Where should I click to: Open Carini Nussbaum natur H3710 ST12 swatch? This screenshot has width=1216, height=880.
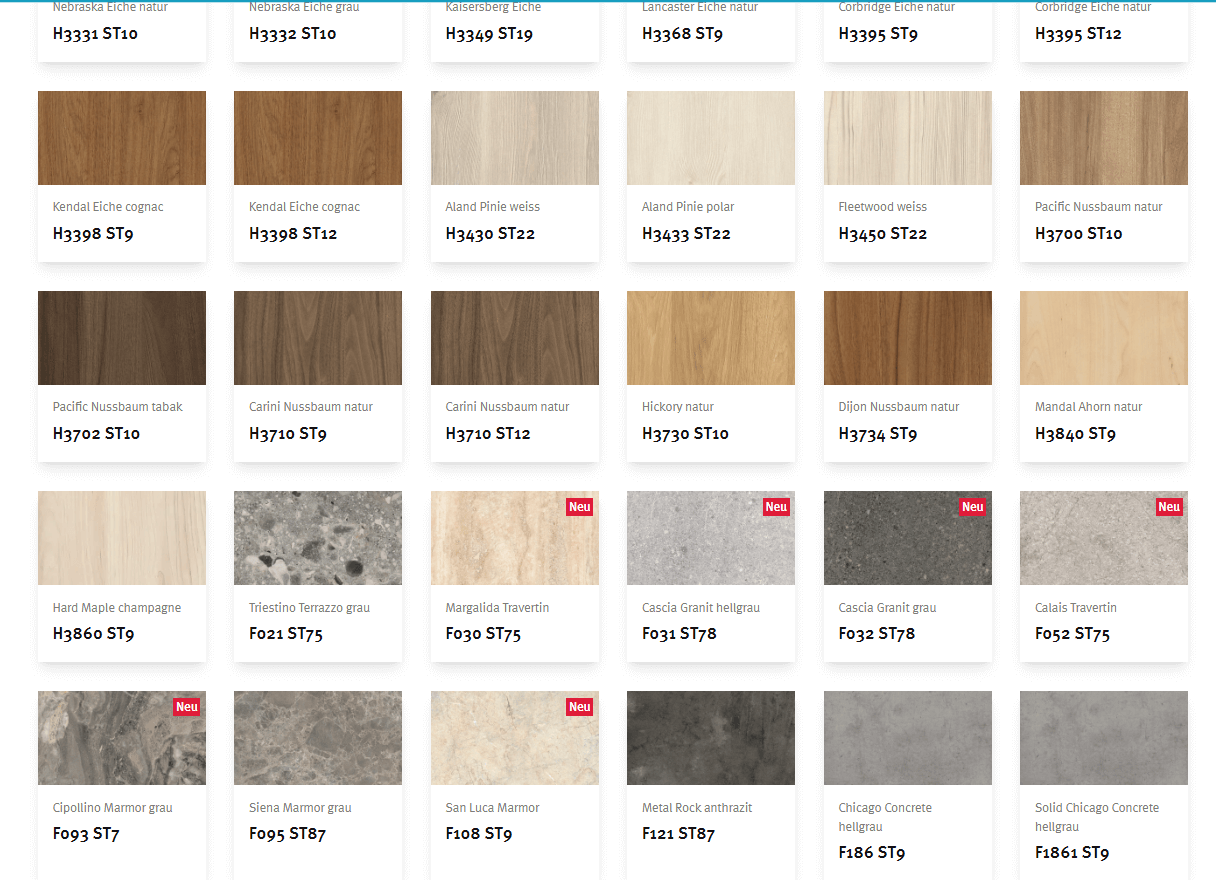[x=515, y=338]
